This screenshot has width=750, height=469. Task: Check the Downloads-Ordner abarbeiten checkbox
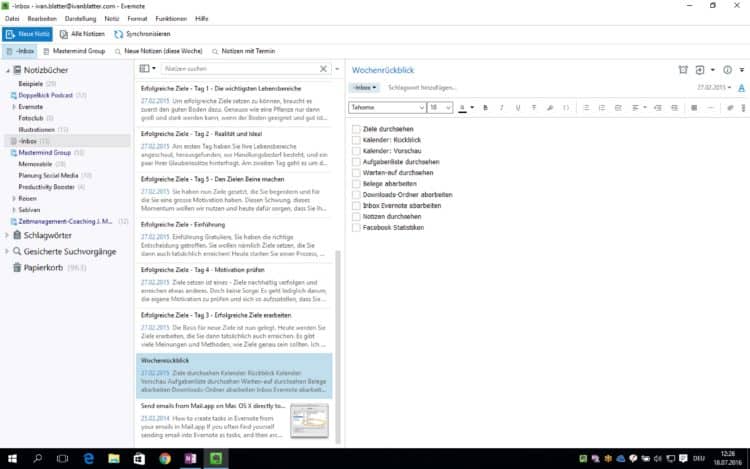pyautogui.click(x=356, y=195)
